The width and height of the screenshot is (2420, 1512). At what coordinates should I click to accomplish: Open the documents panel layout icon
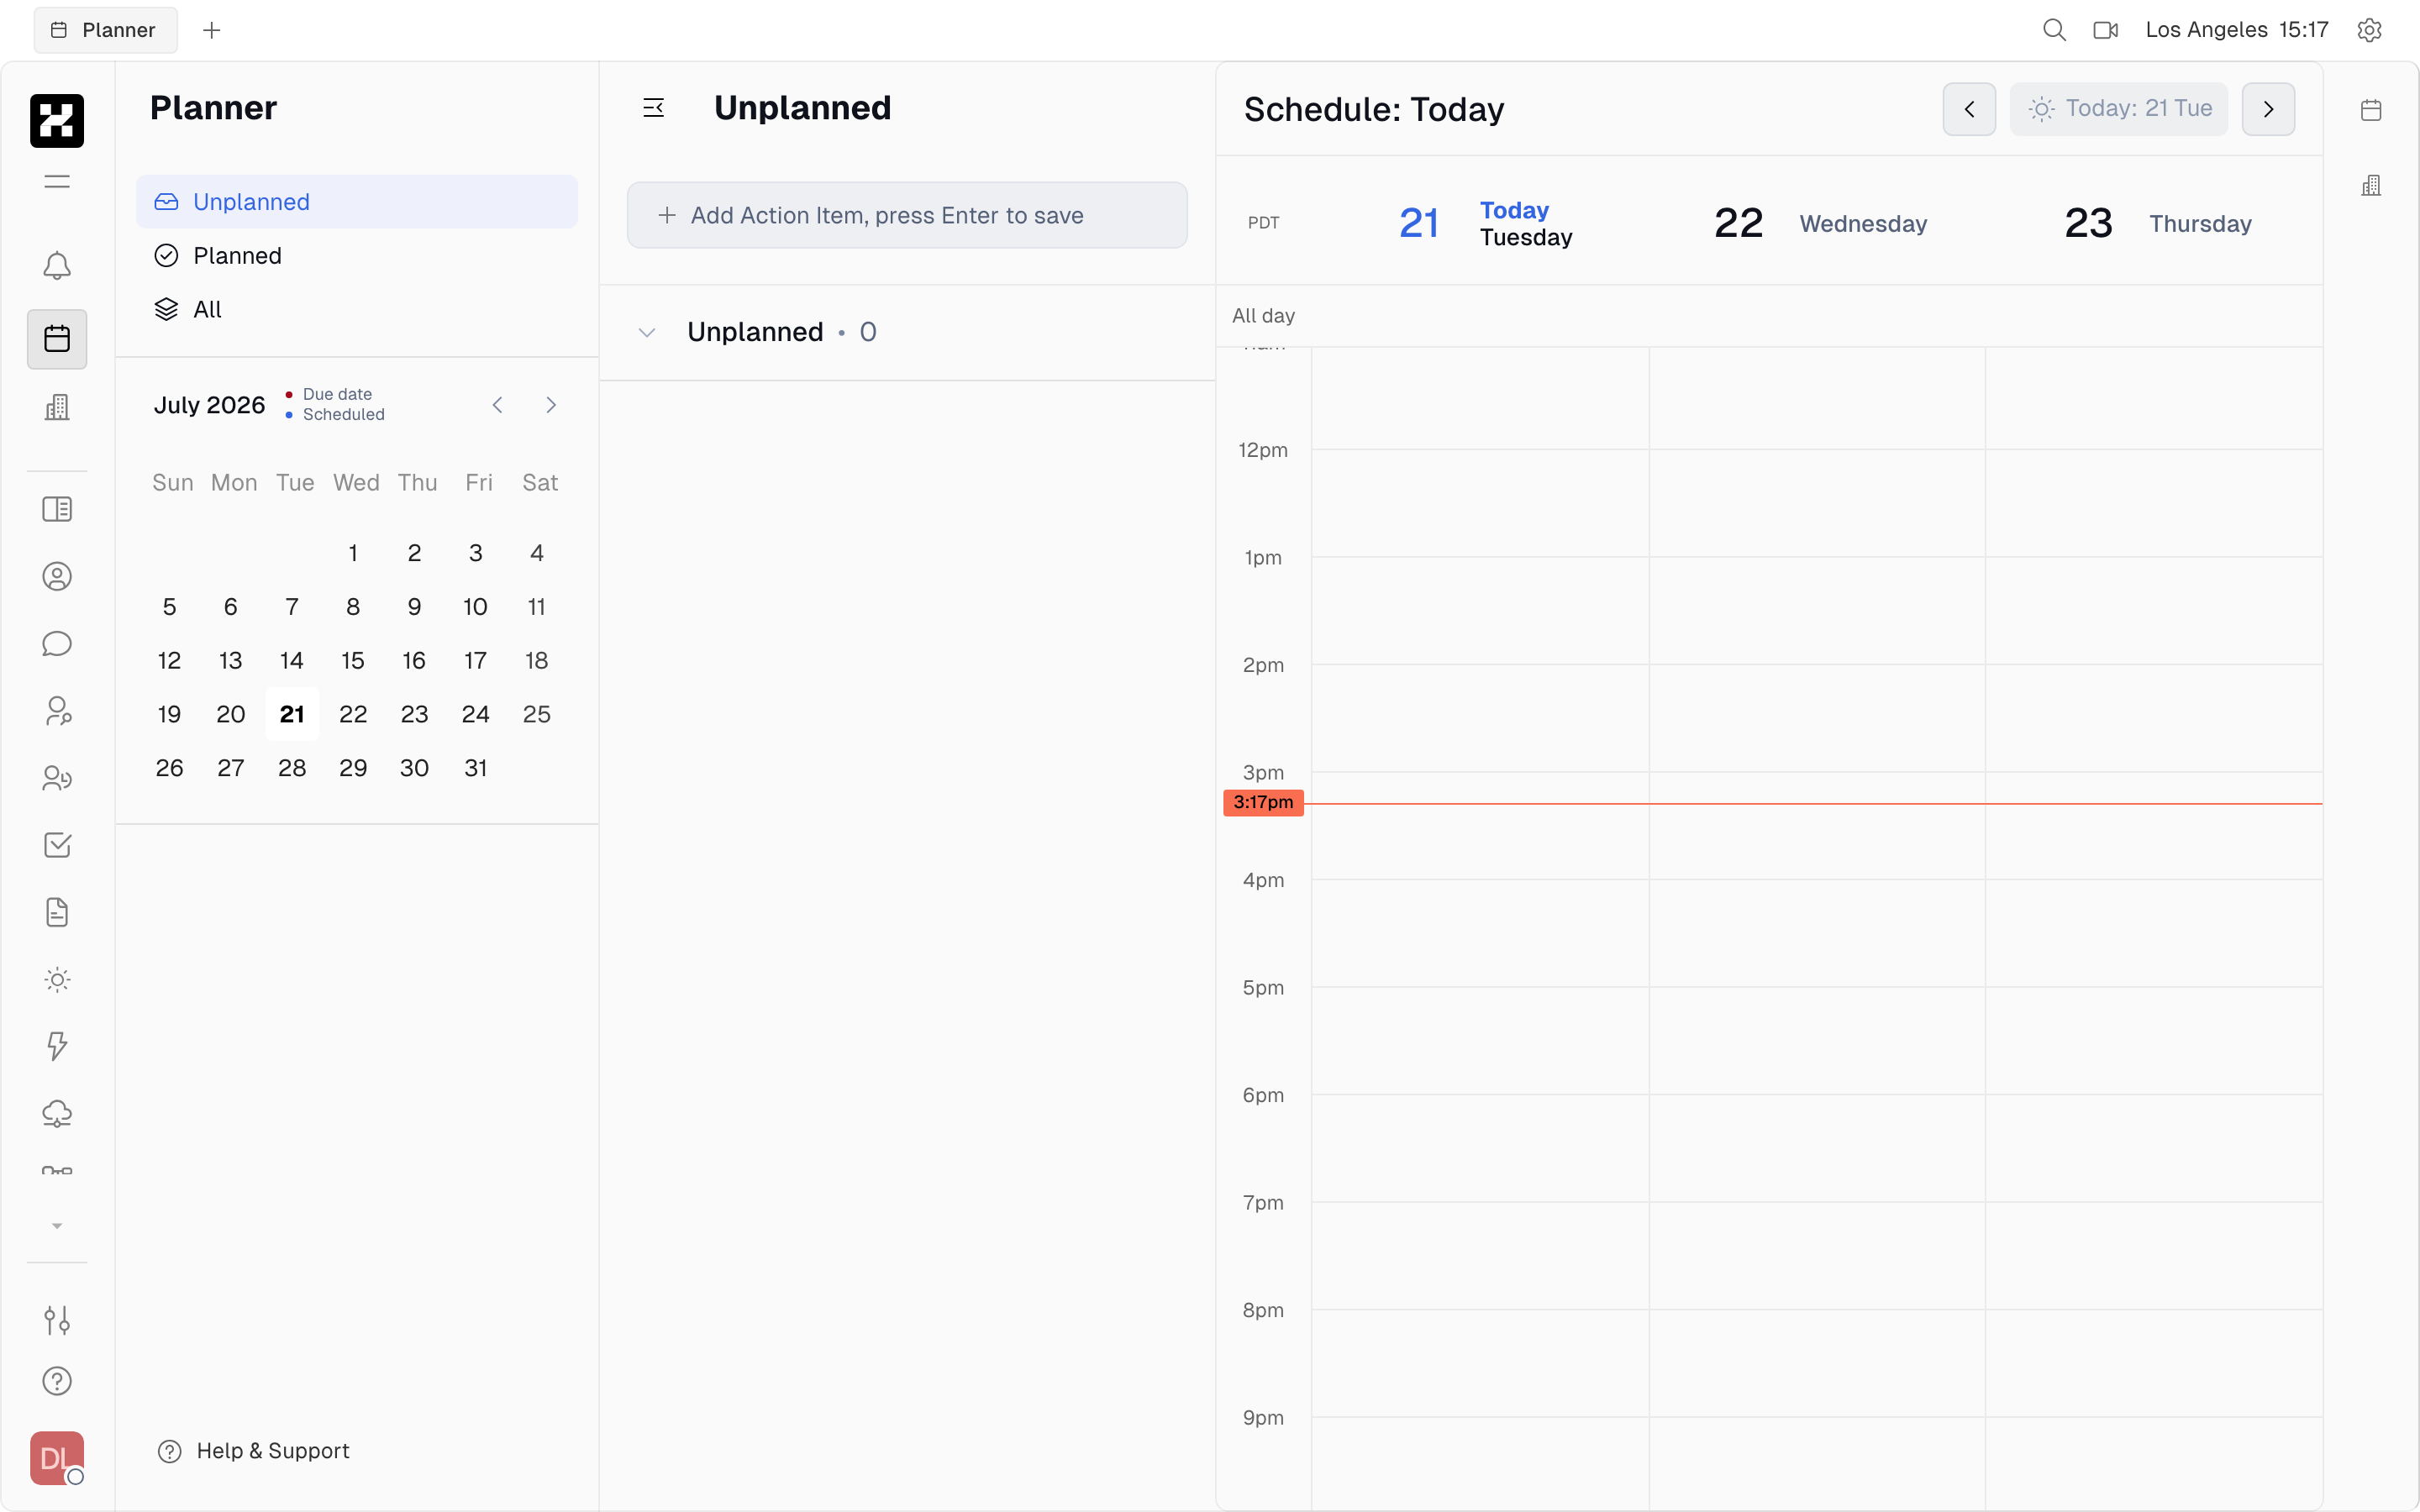coord(57,509)
